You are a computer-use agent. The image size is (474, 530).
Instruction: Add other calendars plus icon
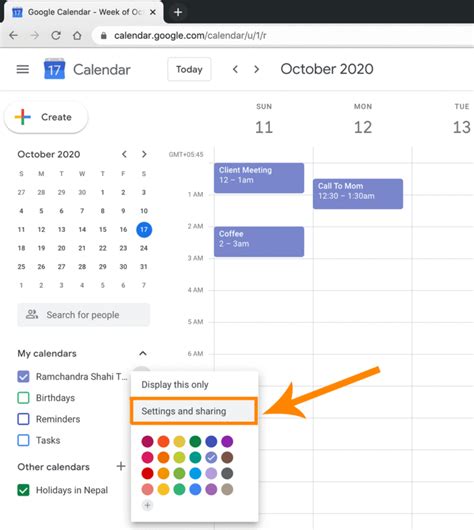(x=121, y=466)
